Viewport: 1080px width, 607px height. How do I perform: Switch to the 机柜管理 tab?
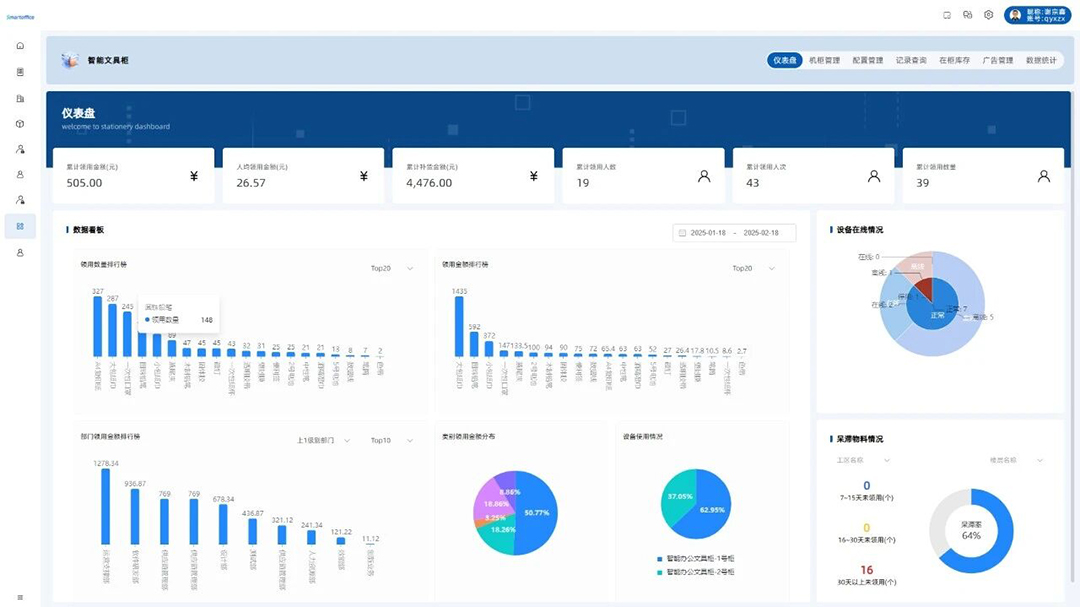point(824,61)
